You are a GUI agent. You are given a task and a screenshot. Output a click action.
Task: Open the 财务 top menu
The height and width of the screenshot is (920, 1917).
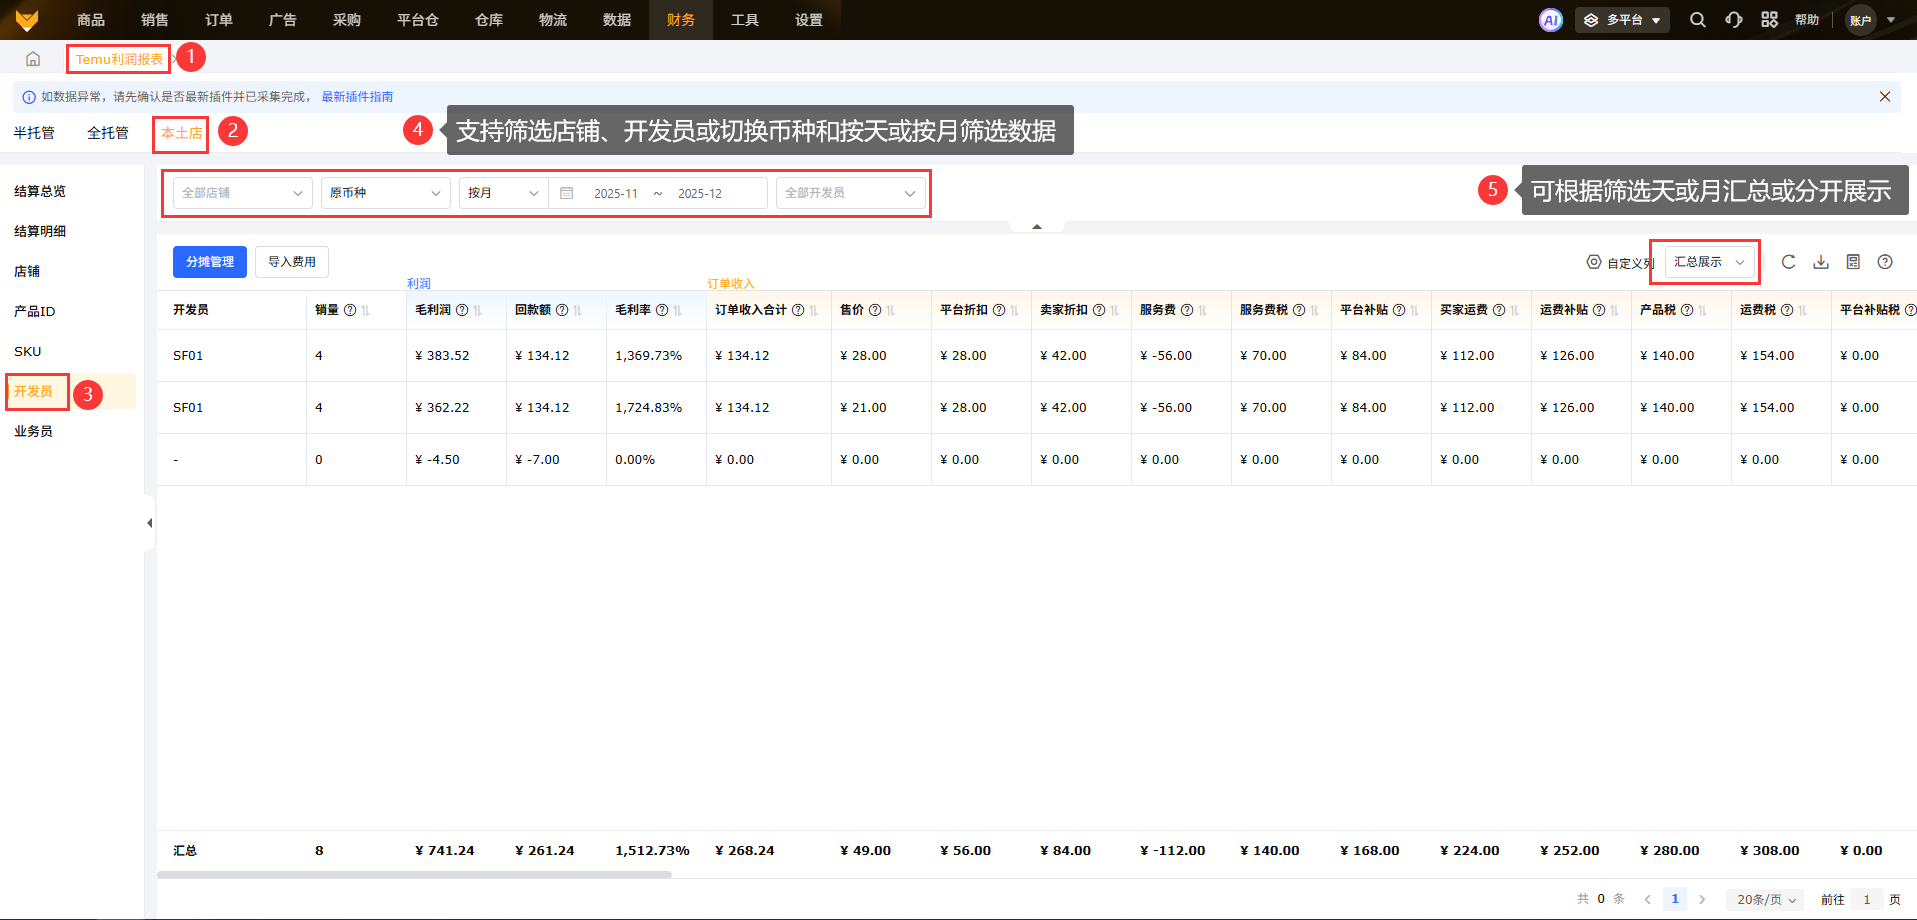680,20
